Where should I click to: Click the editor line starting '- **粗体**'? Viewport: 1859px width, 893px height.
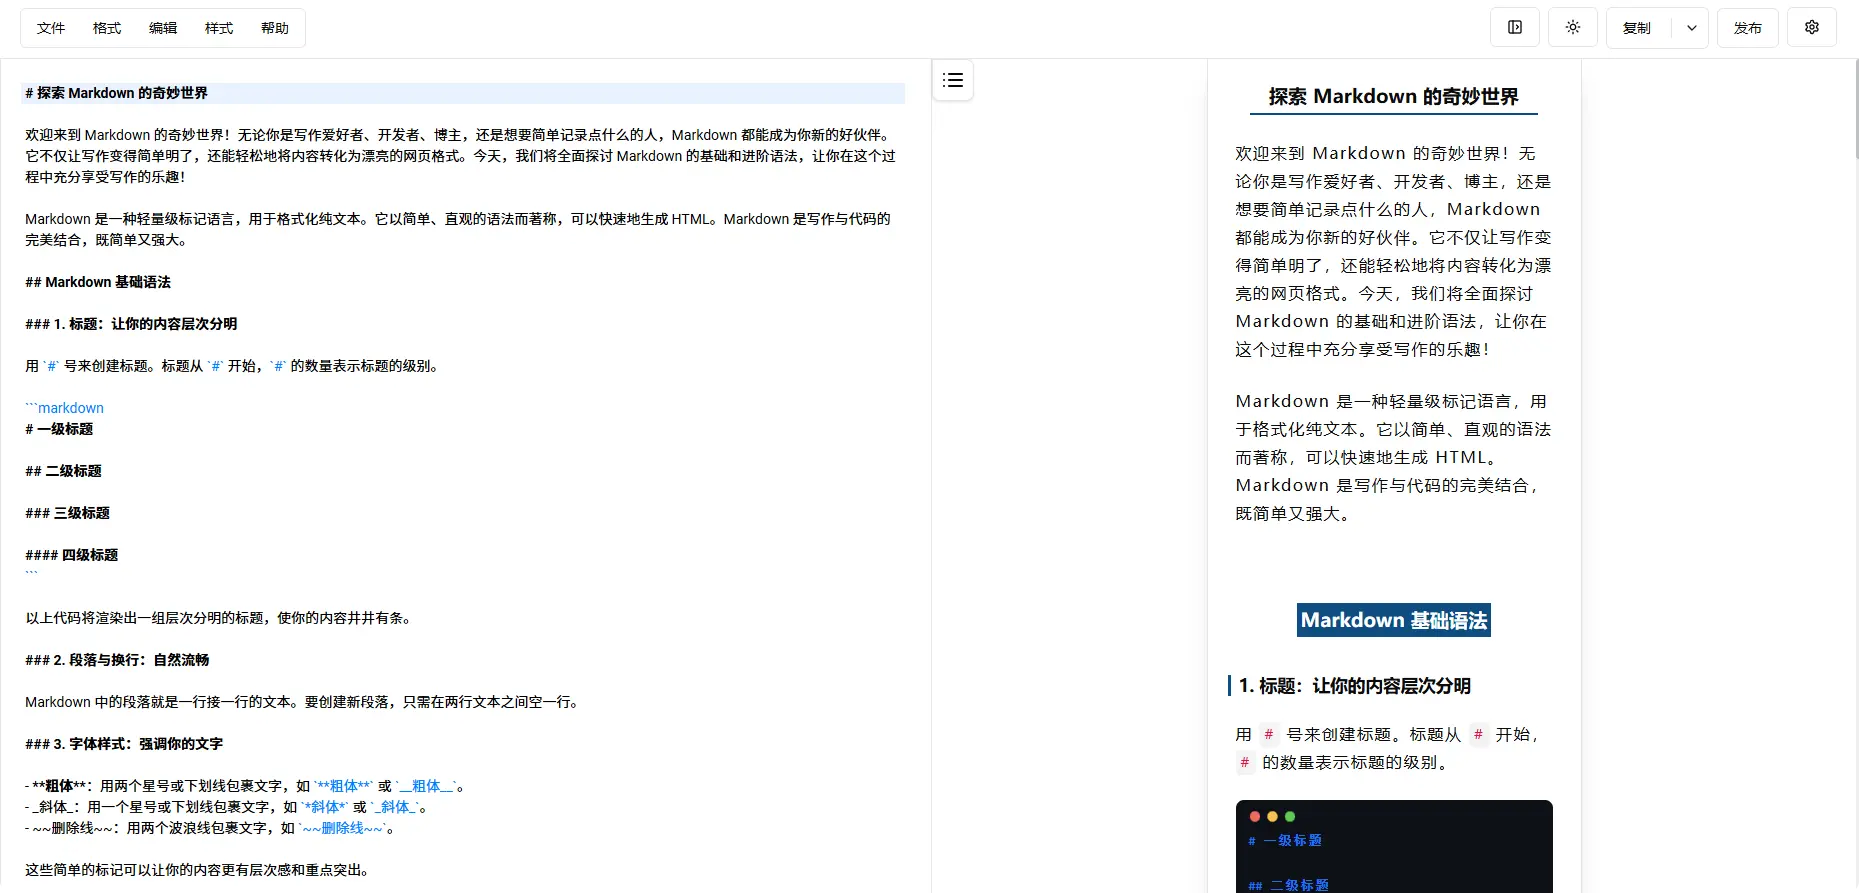pos(245,786)
